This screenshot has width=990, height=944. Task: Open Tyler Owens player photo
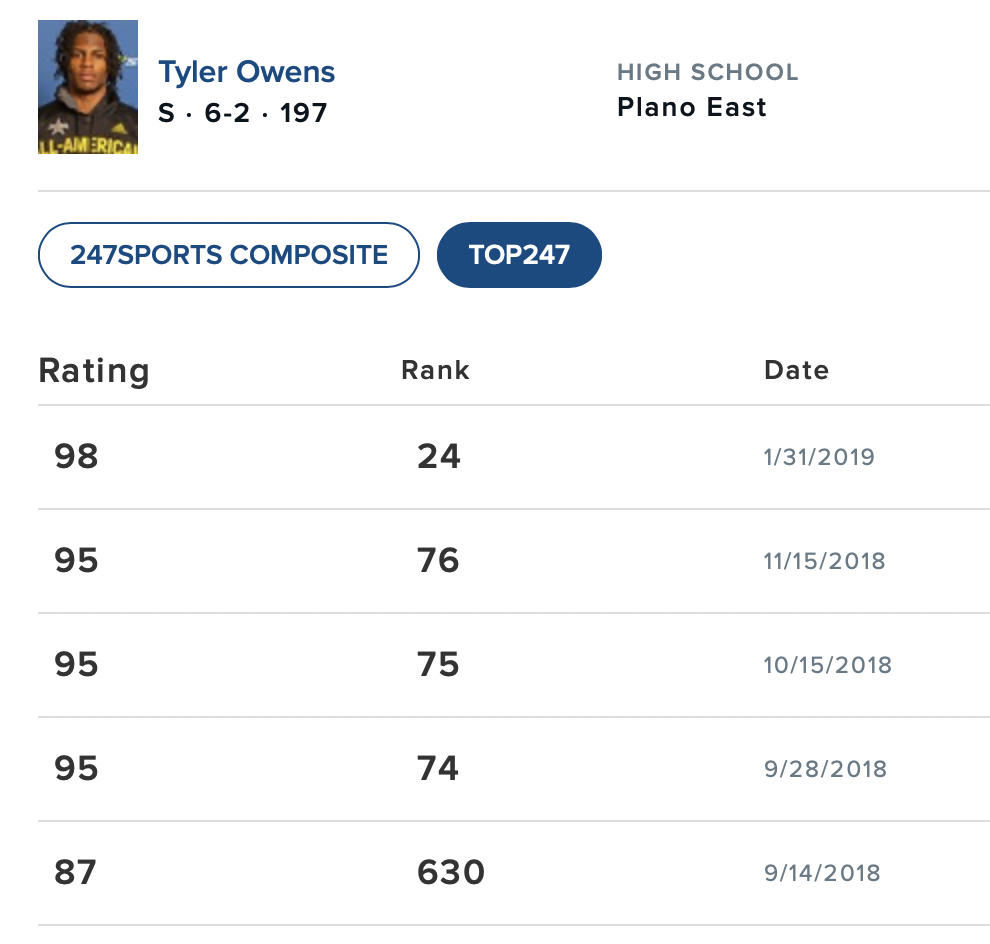[x=88, y=87]
